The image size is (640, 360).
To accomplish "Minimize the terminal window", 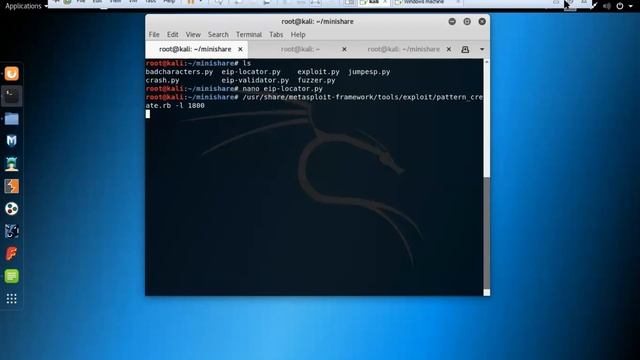I will pyautogui.click(x=452, y=21).
